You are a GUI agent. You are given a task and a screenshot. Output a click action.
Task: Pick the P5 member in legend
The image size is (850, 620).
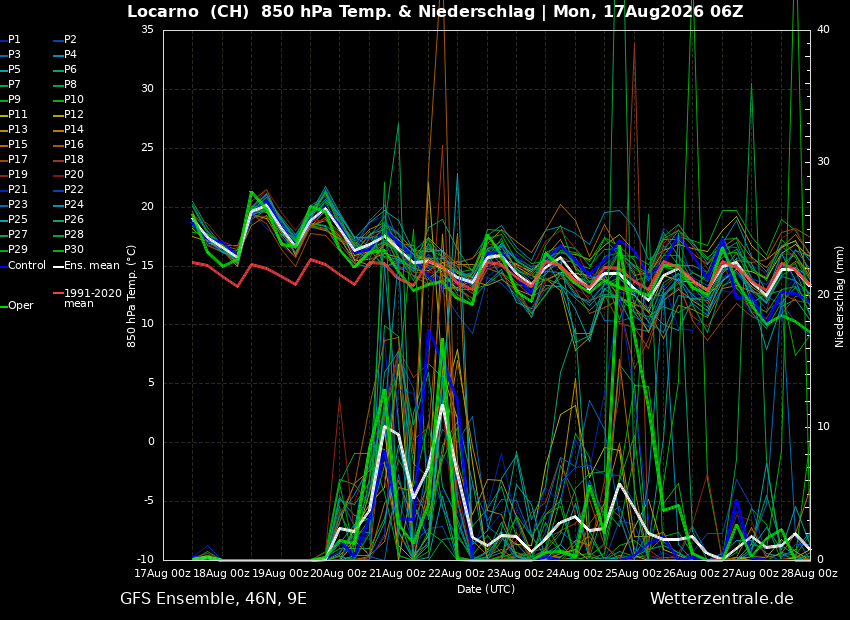pos(10,69)
